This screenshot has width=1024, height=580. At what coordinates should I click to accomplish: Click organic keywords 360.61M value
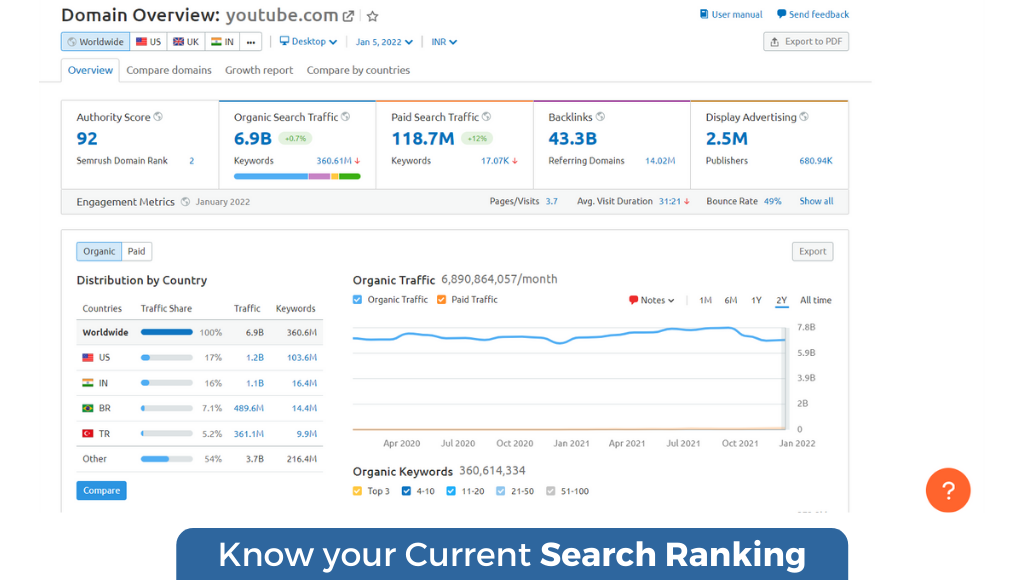(334, 161)
